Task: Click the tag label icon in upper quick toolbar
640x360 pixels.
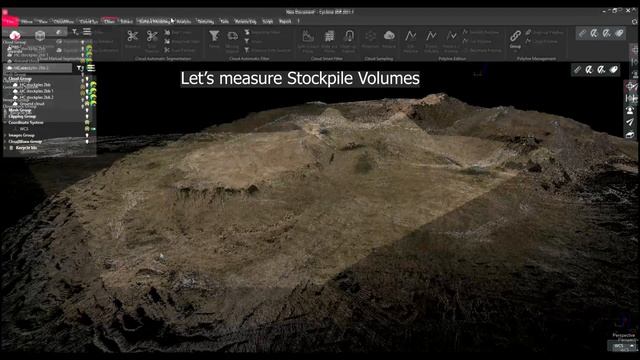Action: point(619,33)
